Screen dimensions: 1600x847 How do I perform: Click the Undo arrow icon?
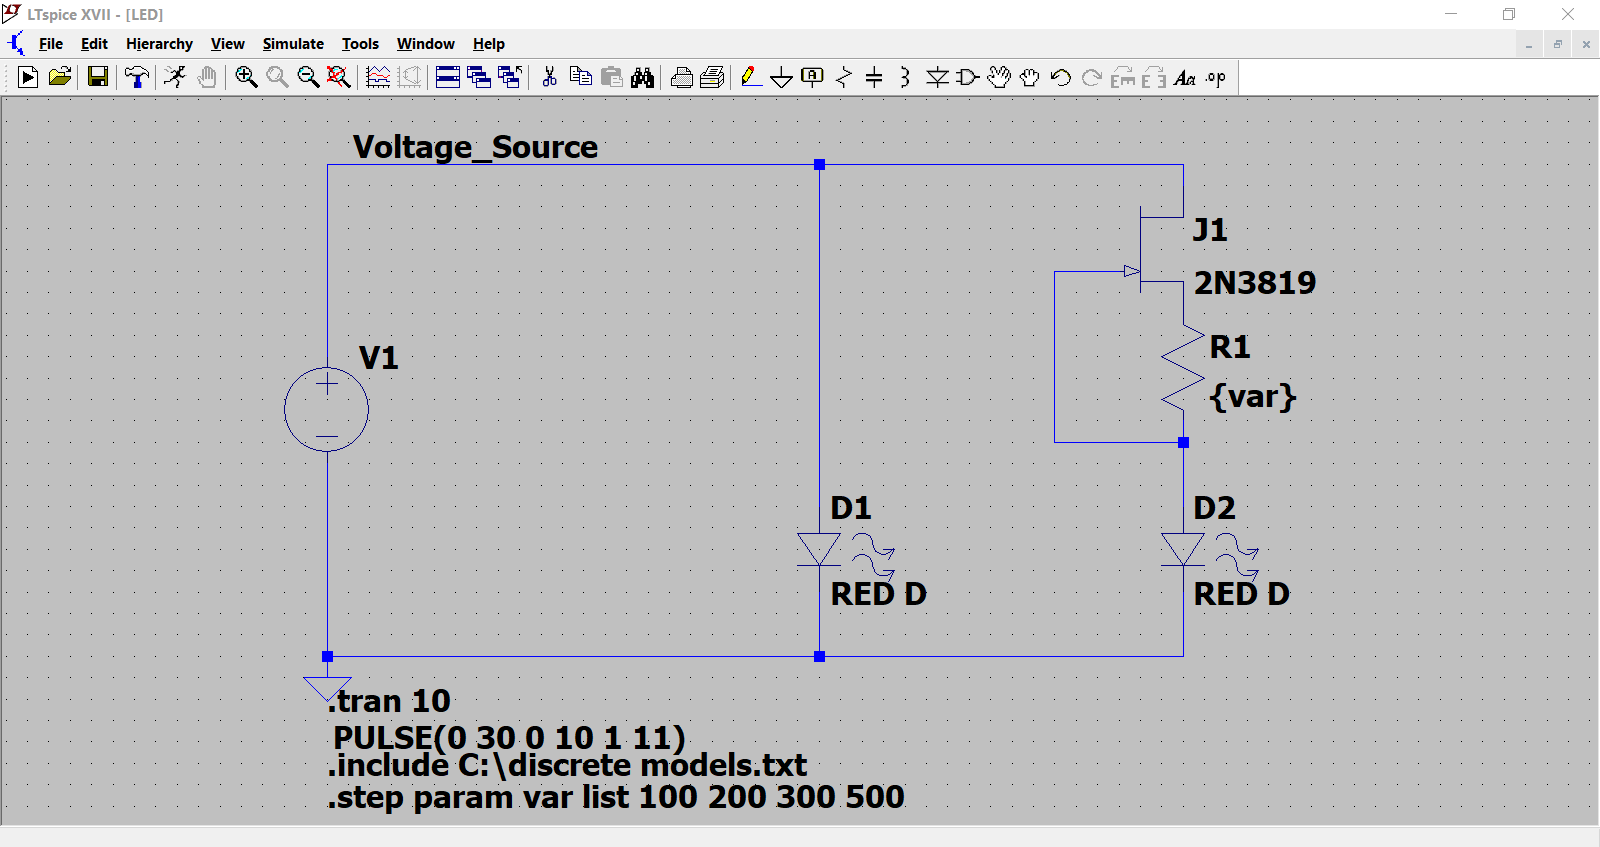pos(1061,77)
